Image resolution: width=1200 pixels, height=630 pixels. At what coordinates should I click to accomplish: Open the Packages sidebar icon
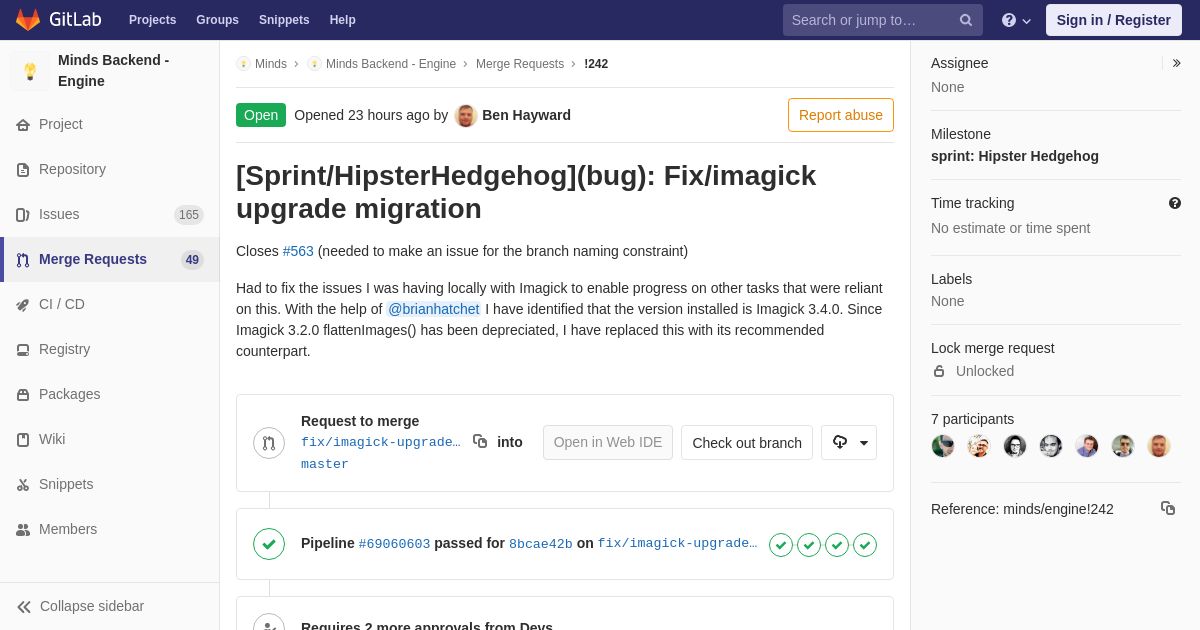point(23,395)
